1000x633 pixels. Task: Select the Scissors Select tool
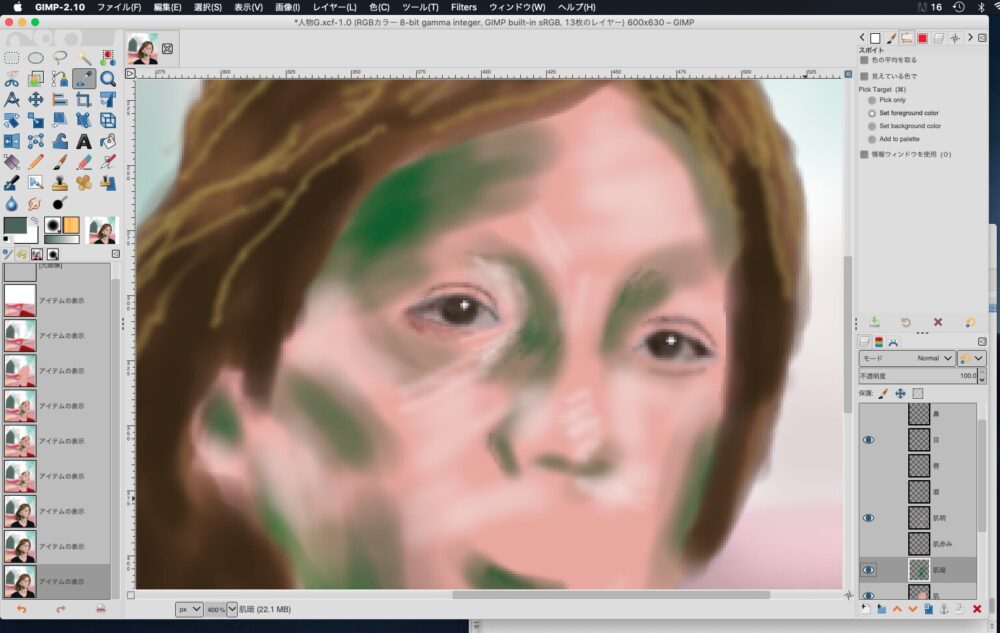(12, 78)
